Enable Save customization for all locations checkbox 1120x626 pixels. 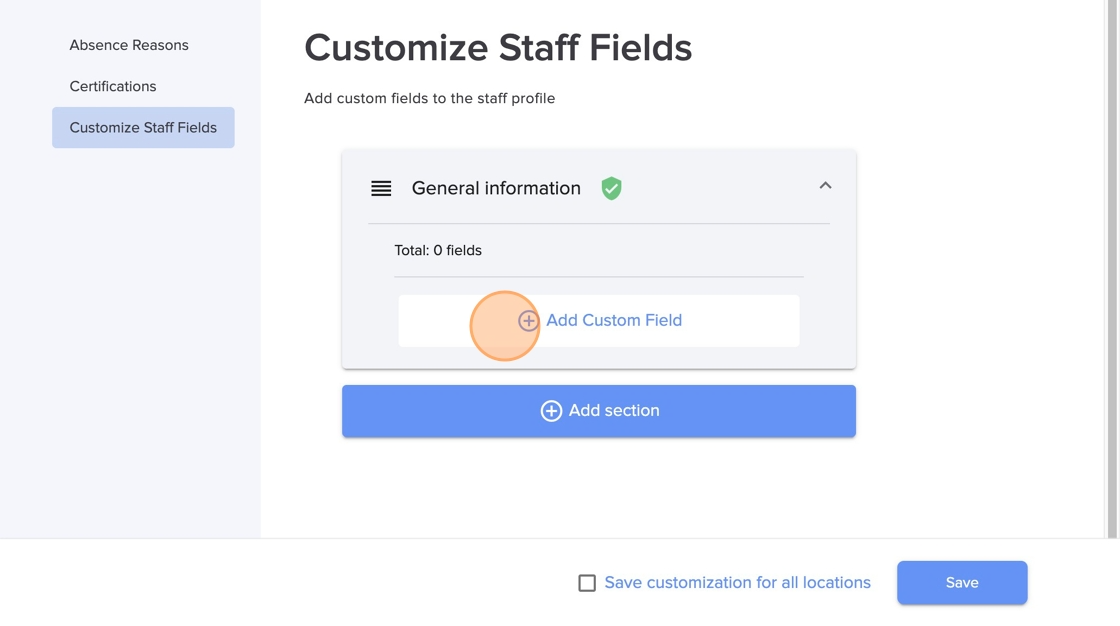[587, 583]
